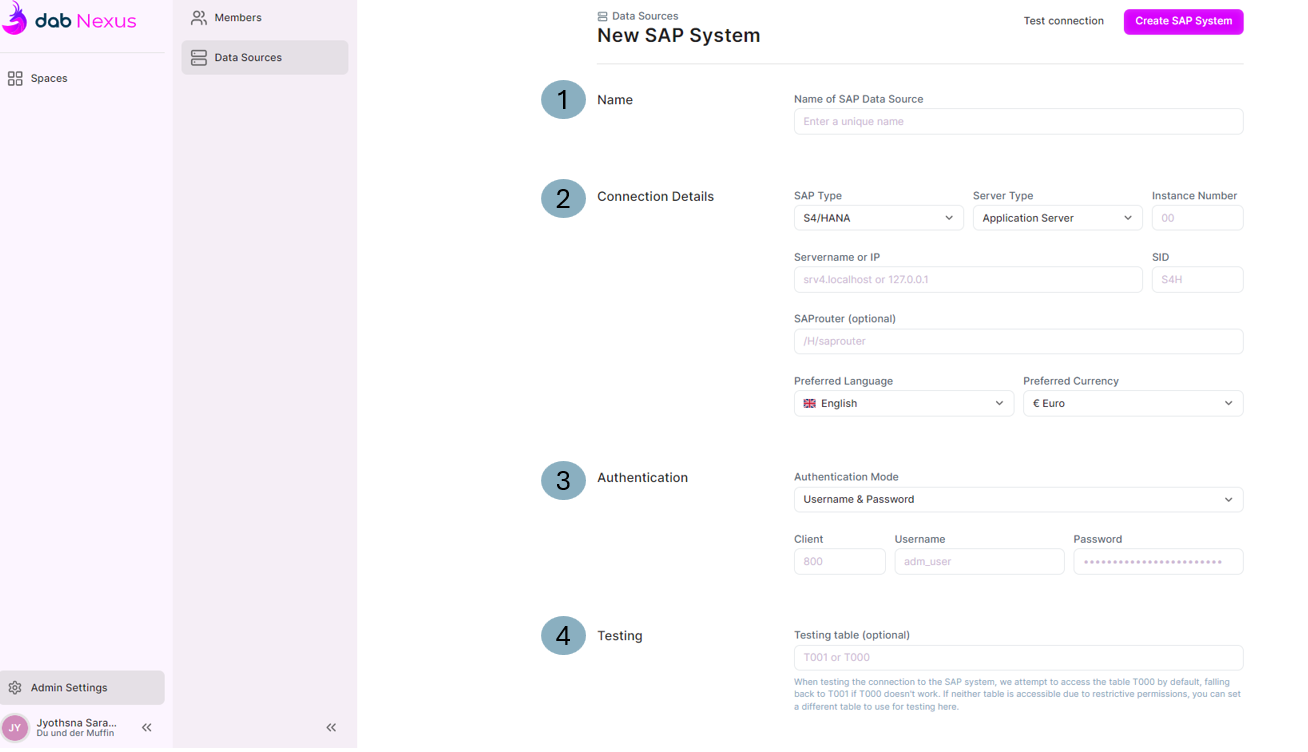Screen dimensions: 1308x752
Task: Expand the Server Type dropdown
Action: pyautogui.click(x=1057, y=218)
